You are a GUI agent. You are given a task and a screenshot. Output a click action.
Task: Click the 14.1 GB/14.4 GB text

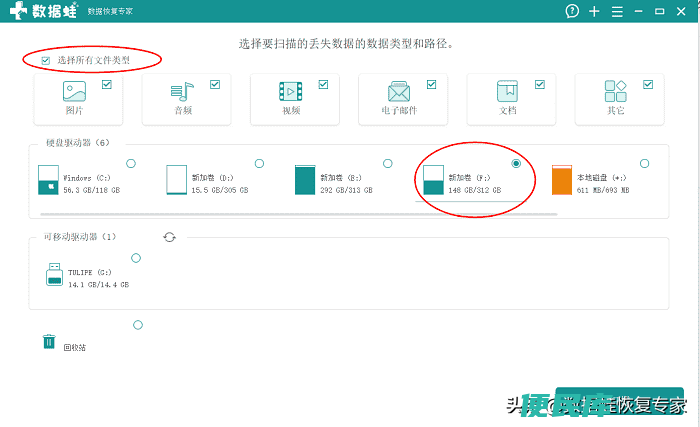point(98,285)
